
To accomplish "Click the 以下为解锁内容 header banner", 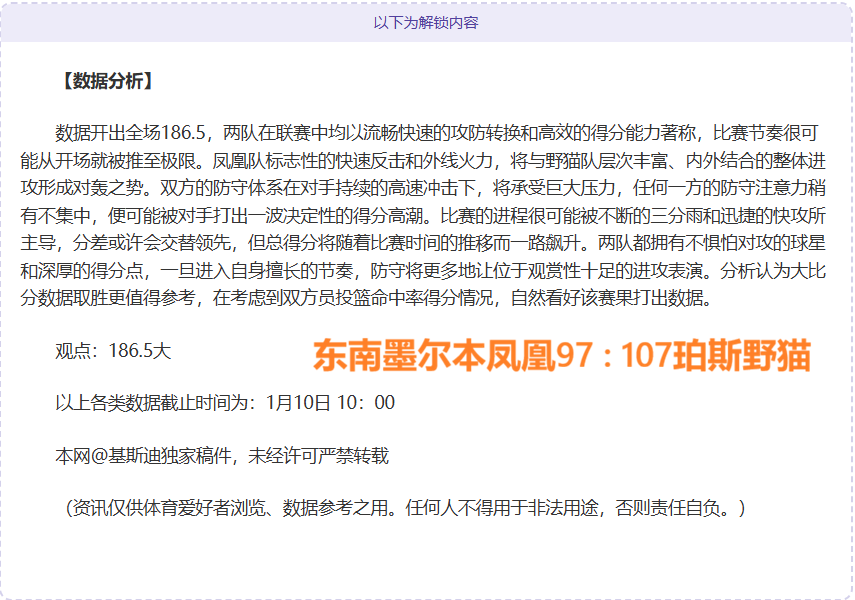I will click(427, 27).
